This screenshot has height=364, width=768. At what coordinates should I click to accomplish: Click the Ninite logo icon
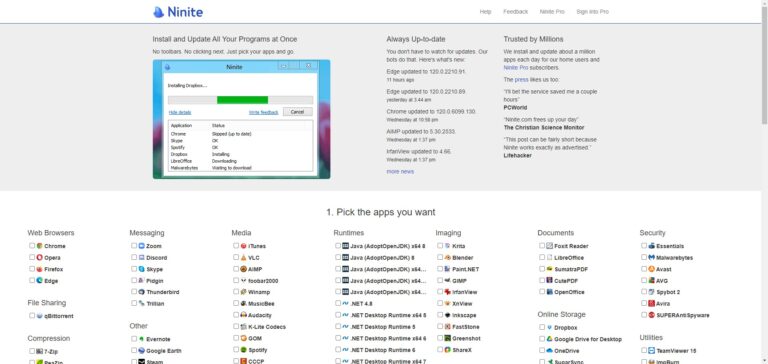coord(158,12)
